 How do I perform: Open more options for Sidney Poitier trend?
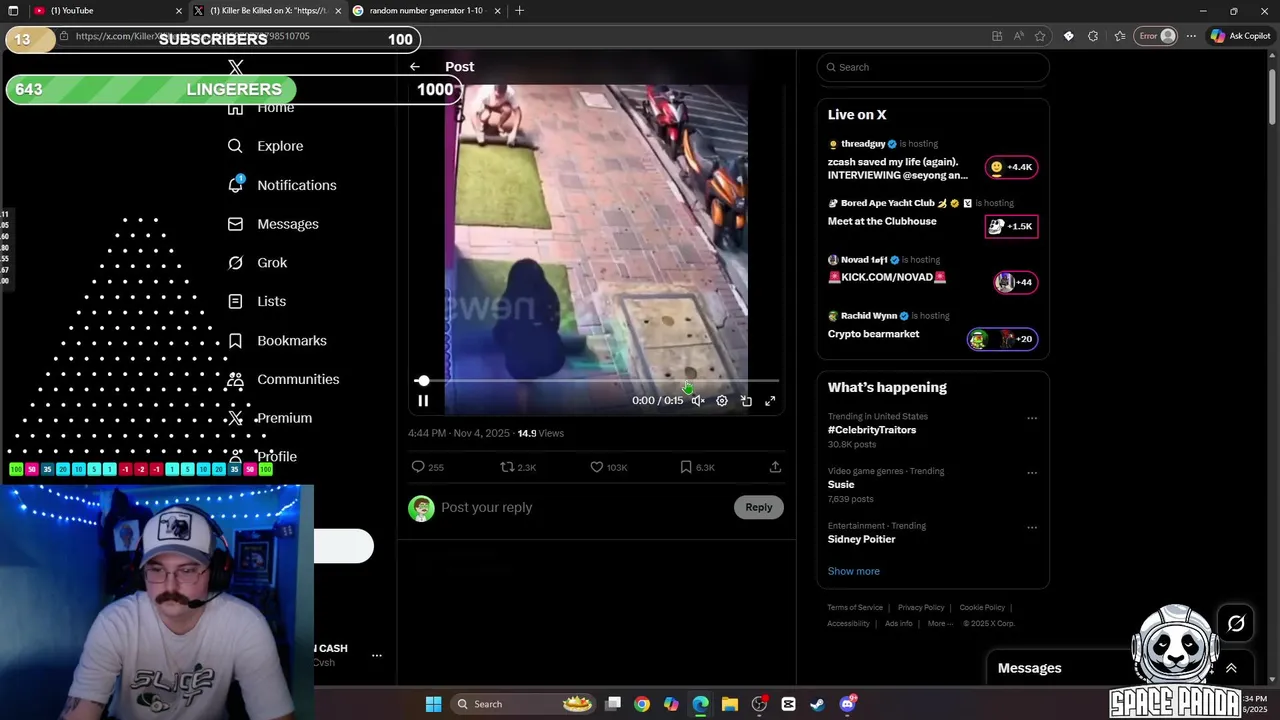(1032, 527)
